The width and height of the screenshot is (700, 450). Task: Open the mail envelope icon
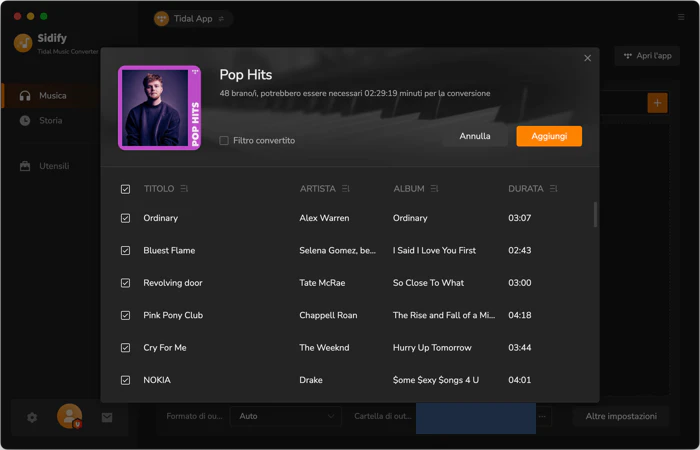pos(107,417)
